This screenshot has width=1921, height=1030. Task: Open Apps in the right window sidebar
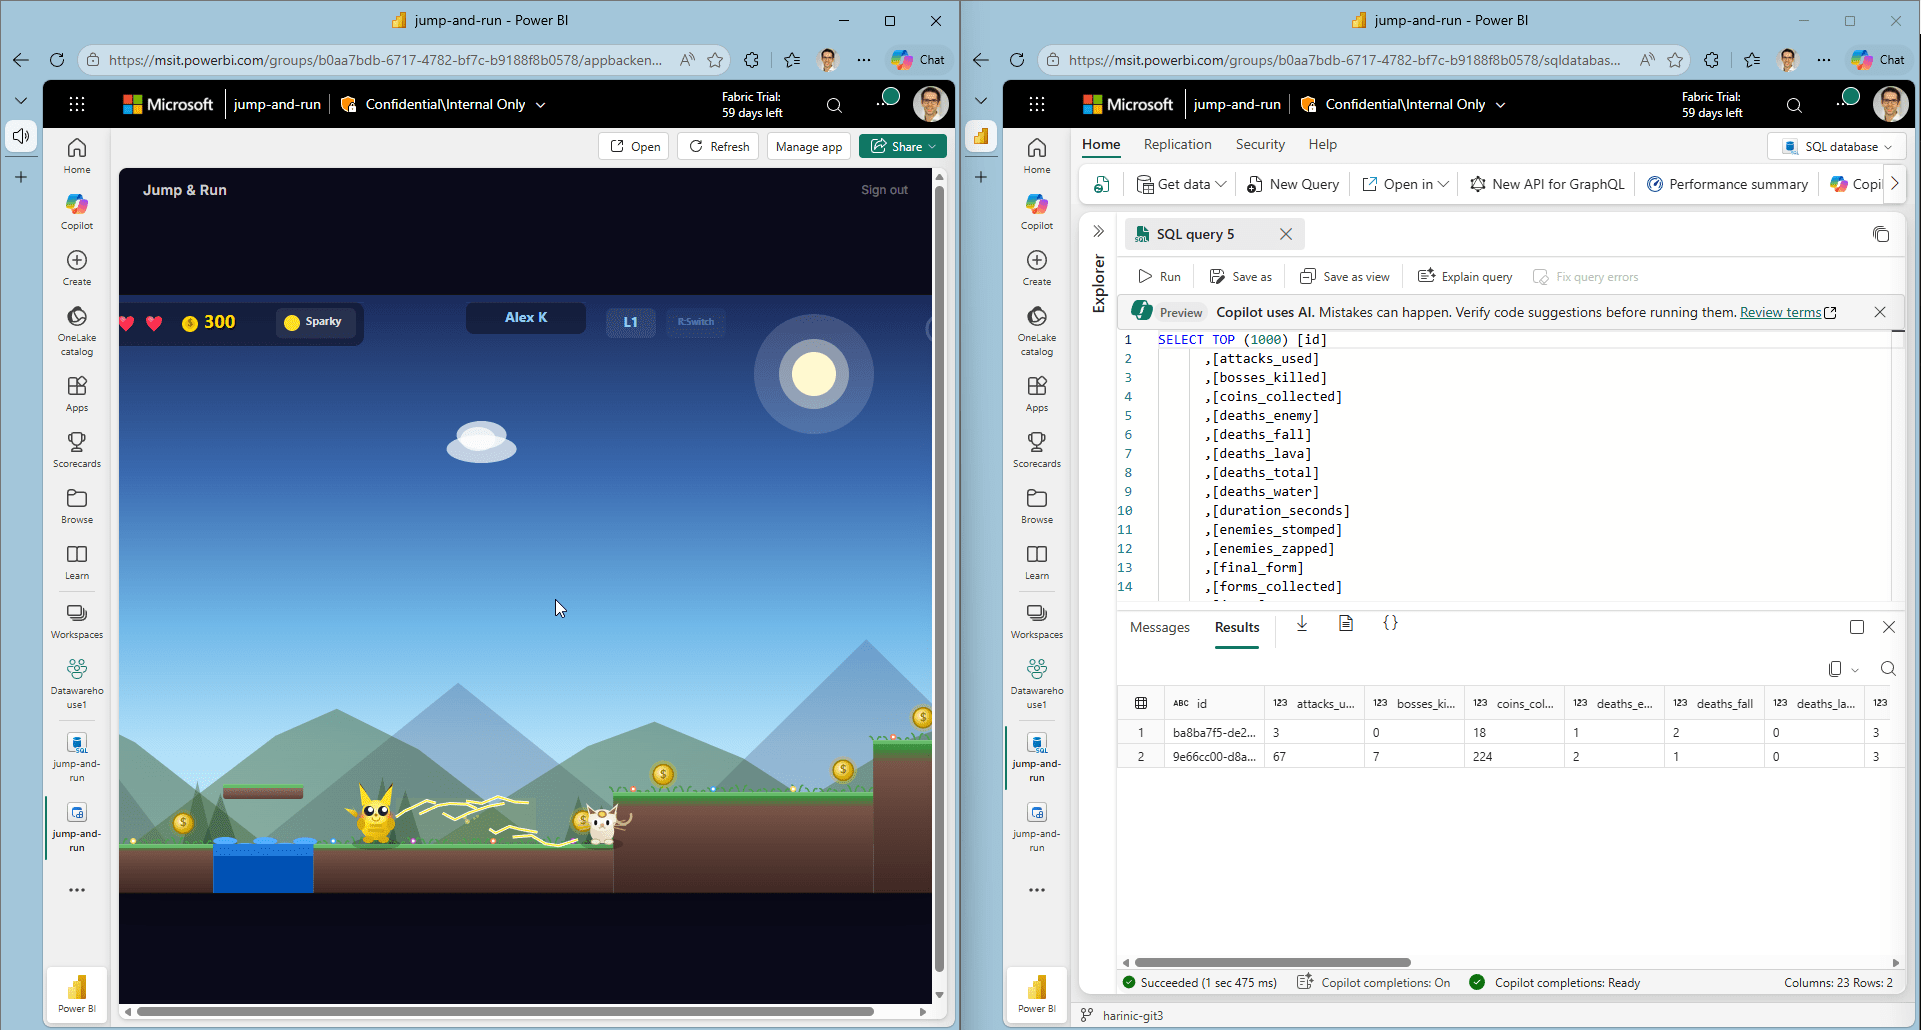[x=1037, y=394]
